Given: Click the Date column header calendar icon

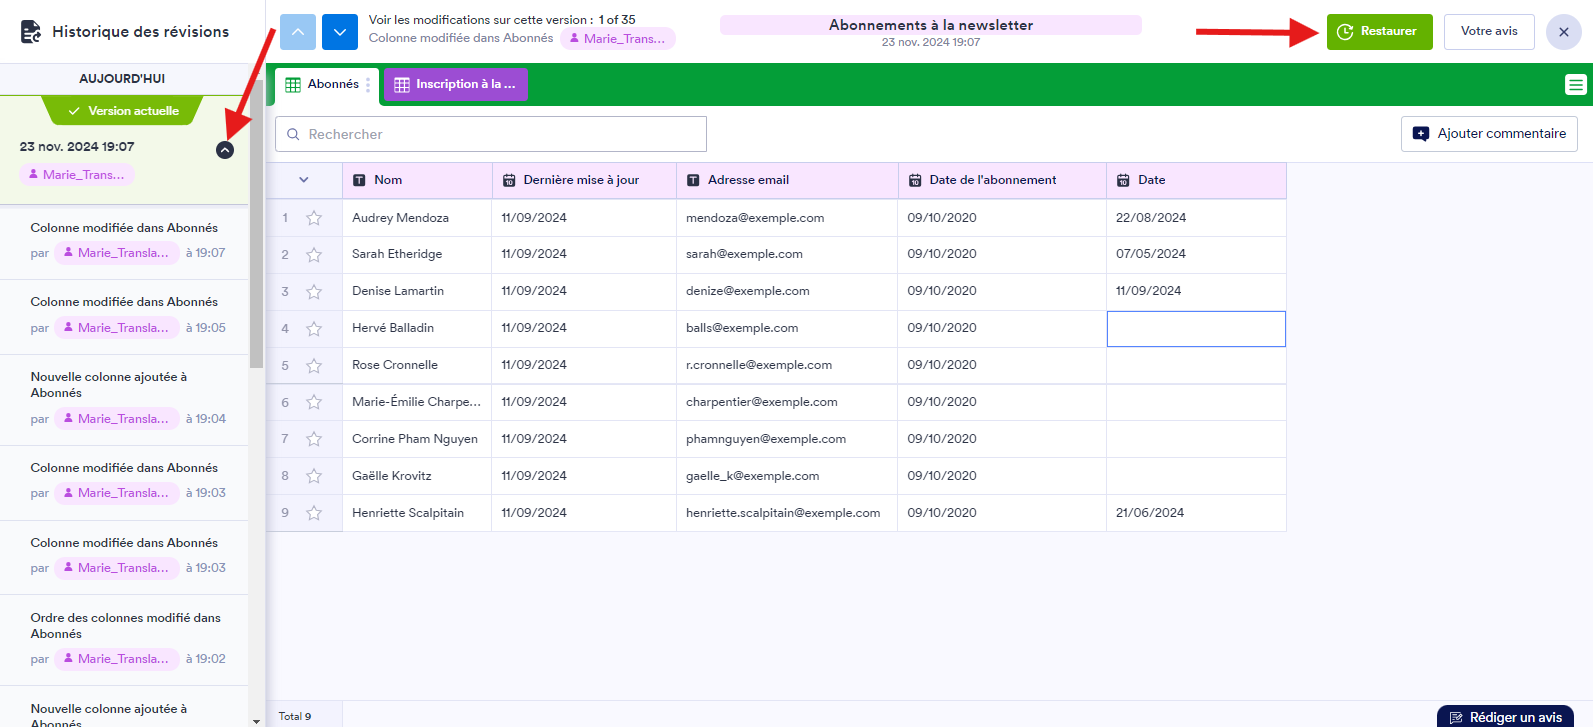Looking at the screenshot, I should tap(1123, 181).
